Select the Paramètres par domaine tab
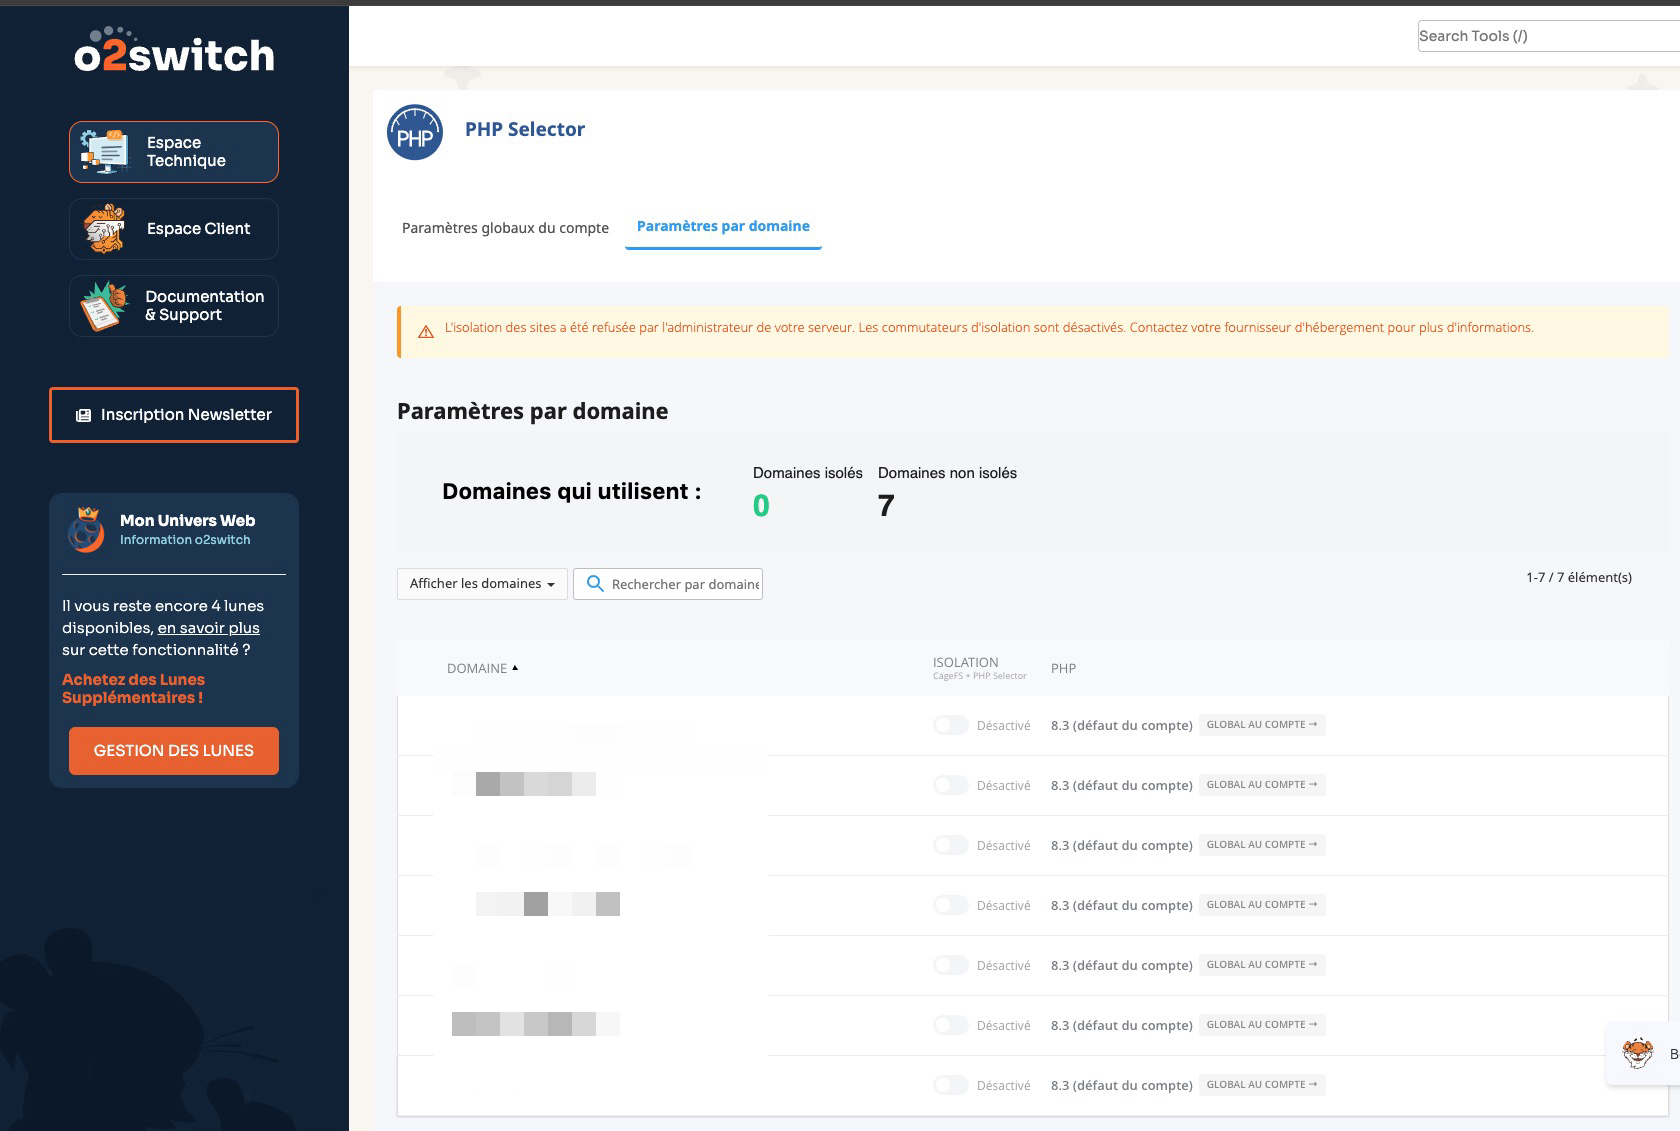The image size is (1680, 1131). 723,227
